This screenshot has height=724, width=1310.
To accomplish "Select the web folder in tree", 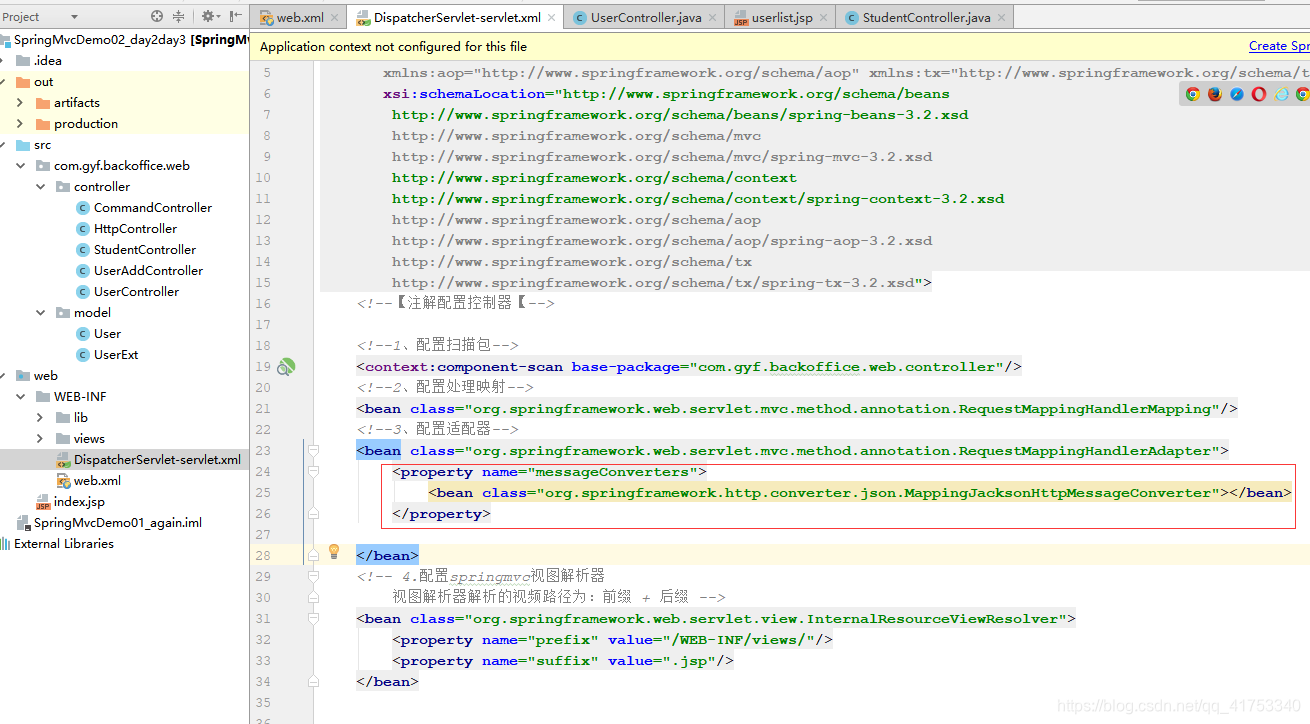I will point(46,376).
